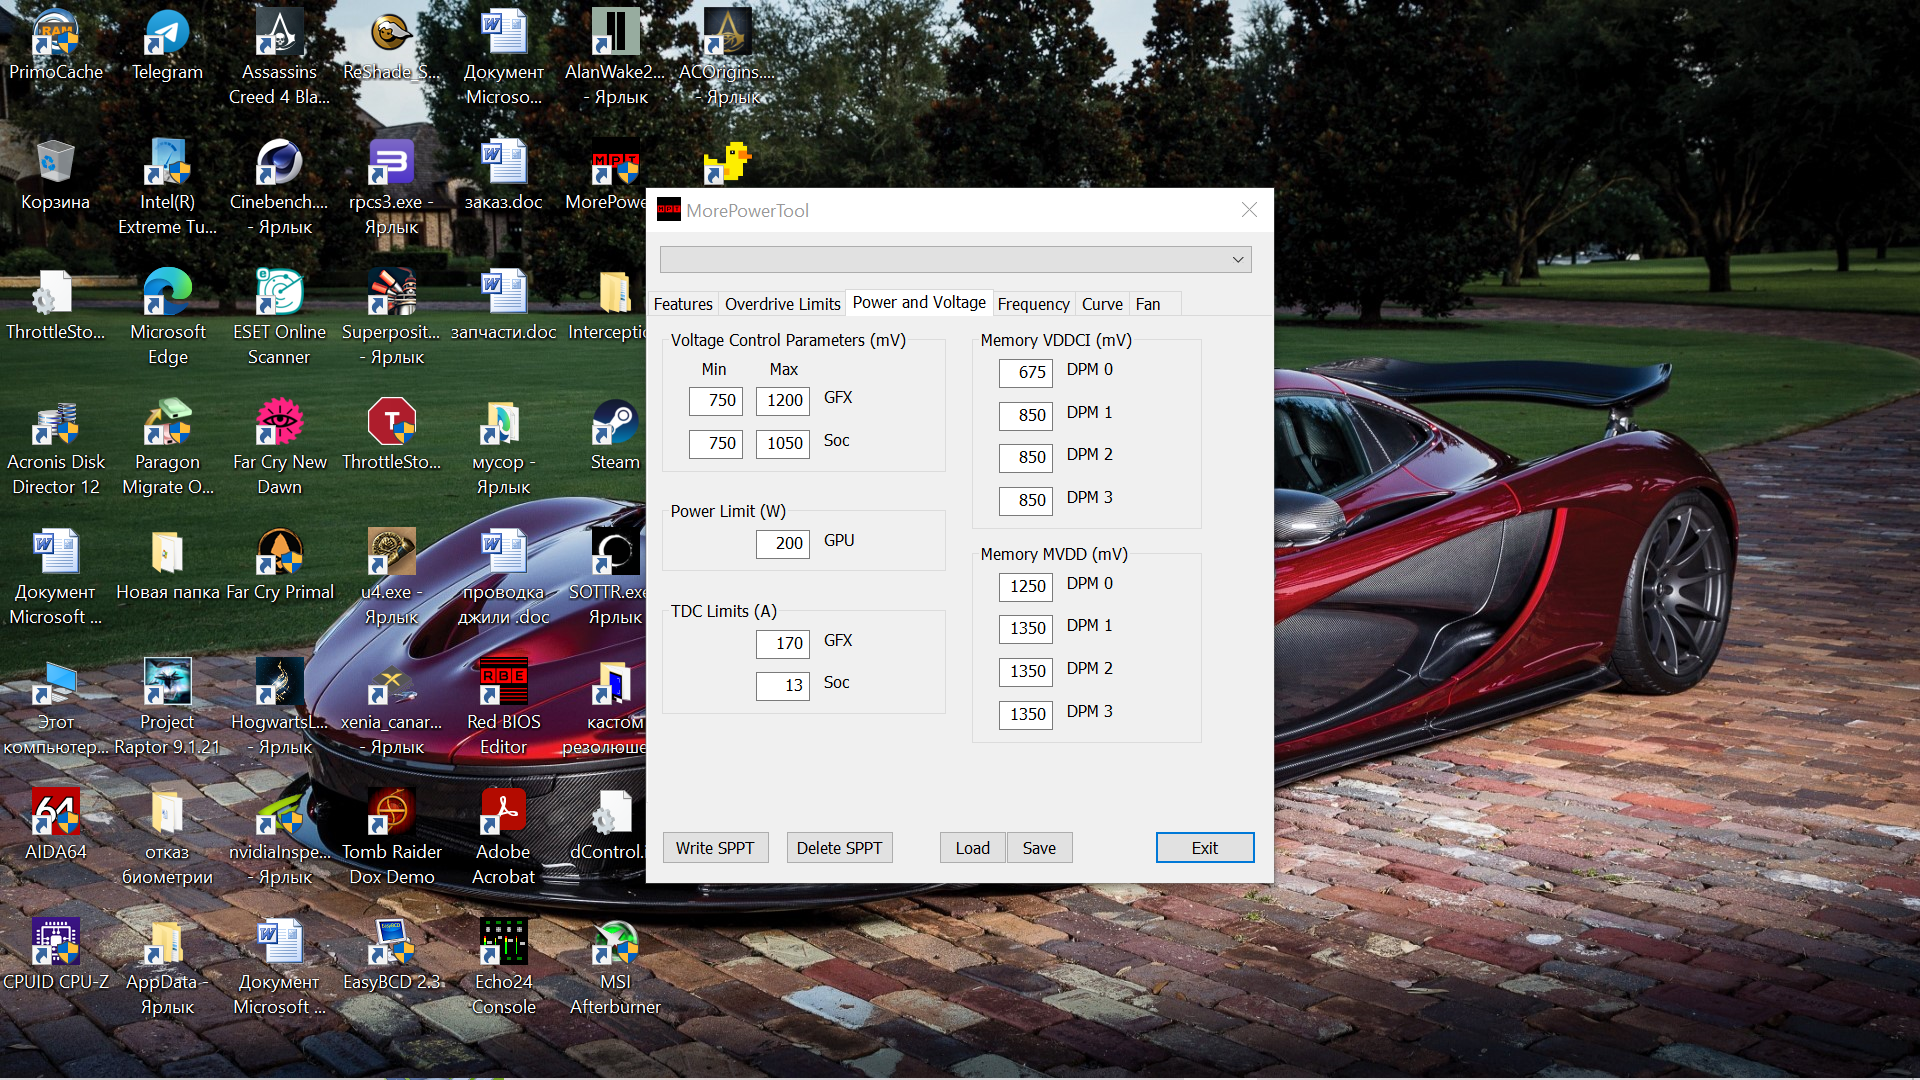
Task: Open MSI Afterburner desktop shortcut
Action: (615, 944)
